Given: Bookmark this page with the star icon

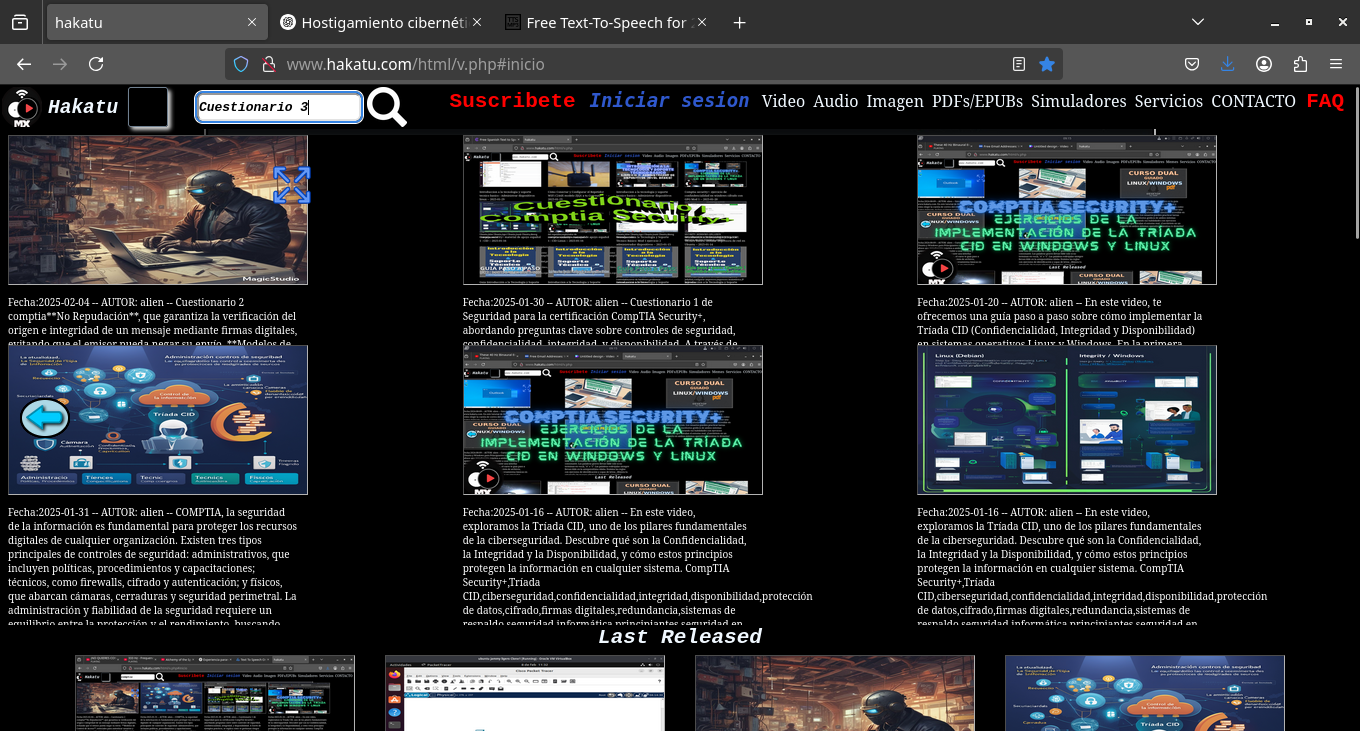Looking at the screenshot, I should point(1047,64).
